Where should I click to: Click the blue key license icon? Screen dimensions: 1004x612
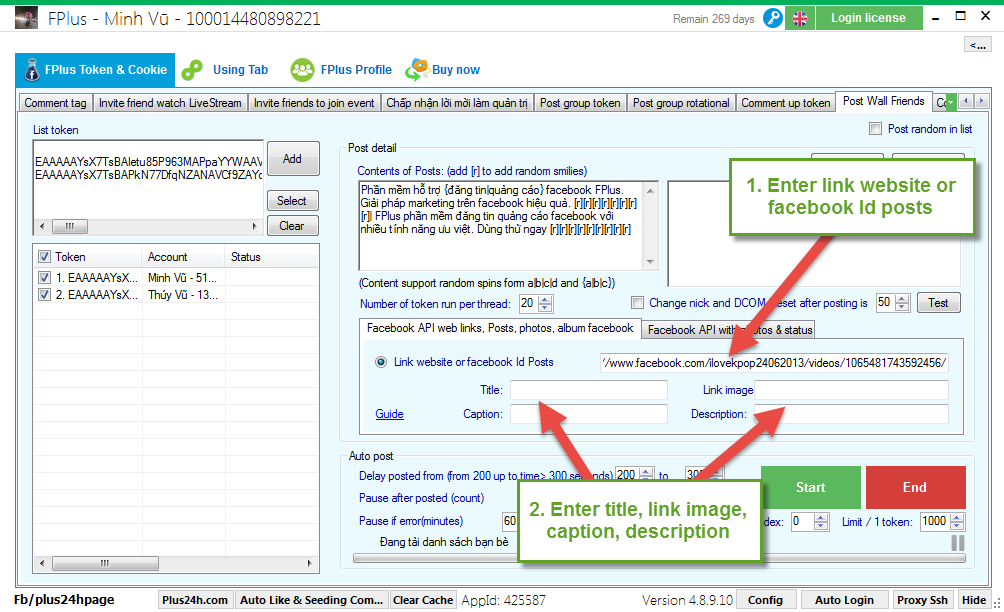(x=773, y=18)
